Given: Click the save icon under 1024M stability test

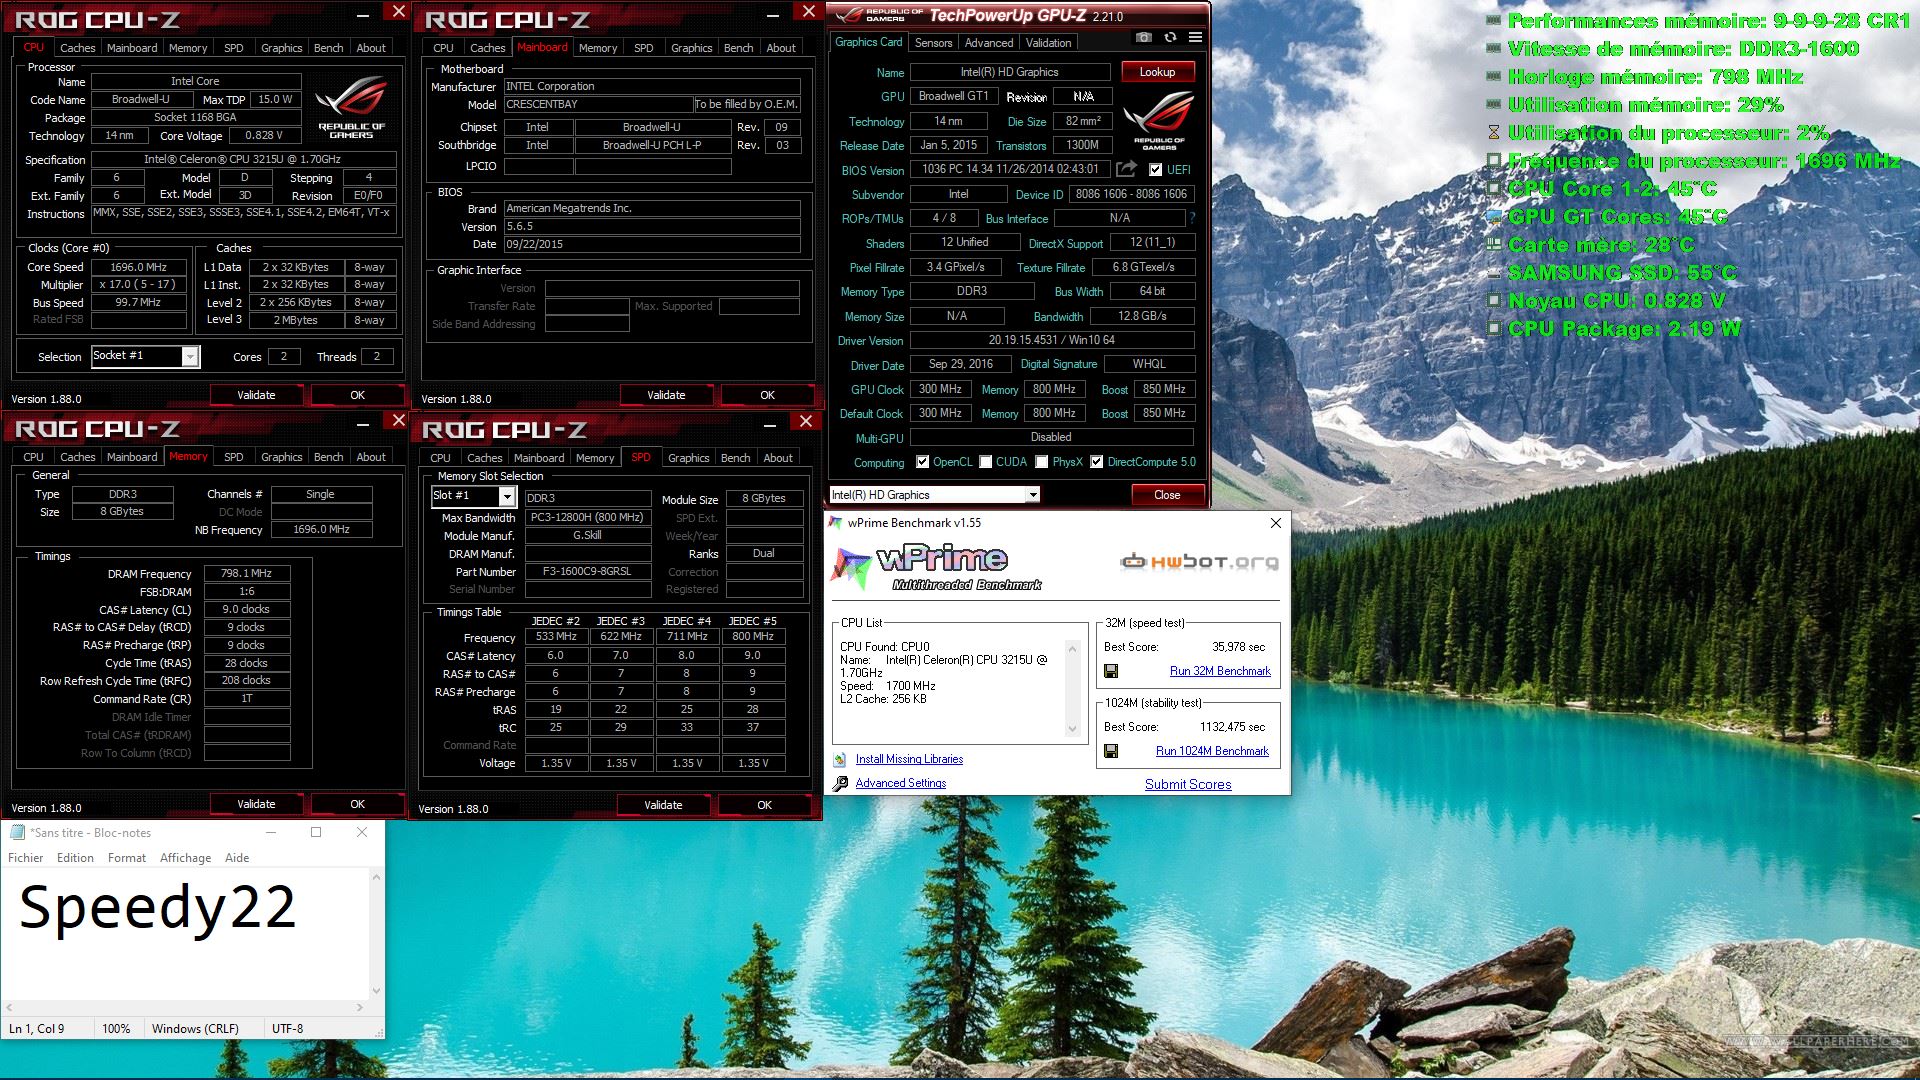Looking at the screenshot, I should point(1111,751).
